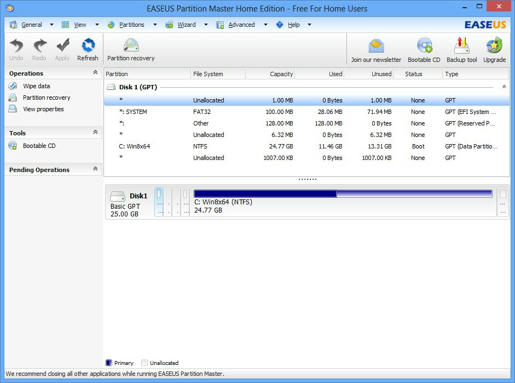Click the Wipe data link
515x383 pixels.
tap(36, 86)
